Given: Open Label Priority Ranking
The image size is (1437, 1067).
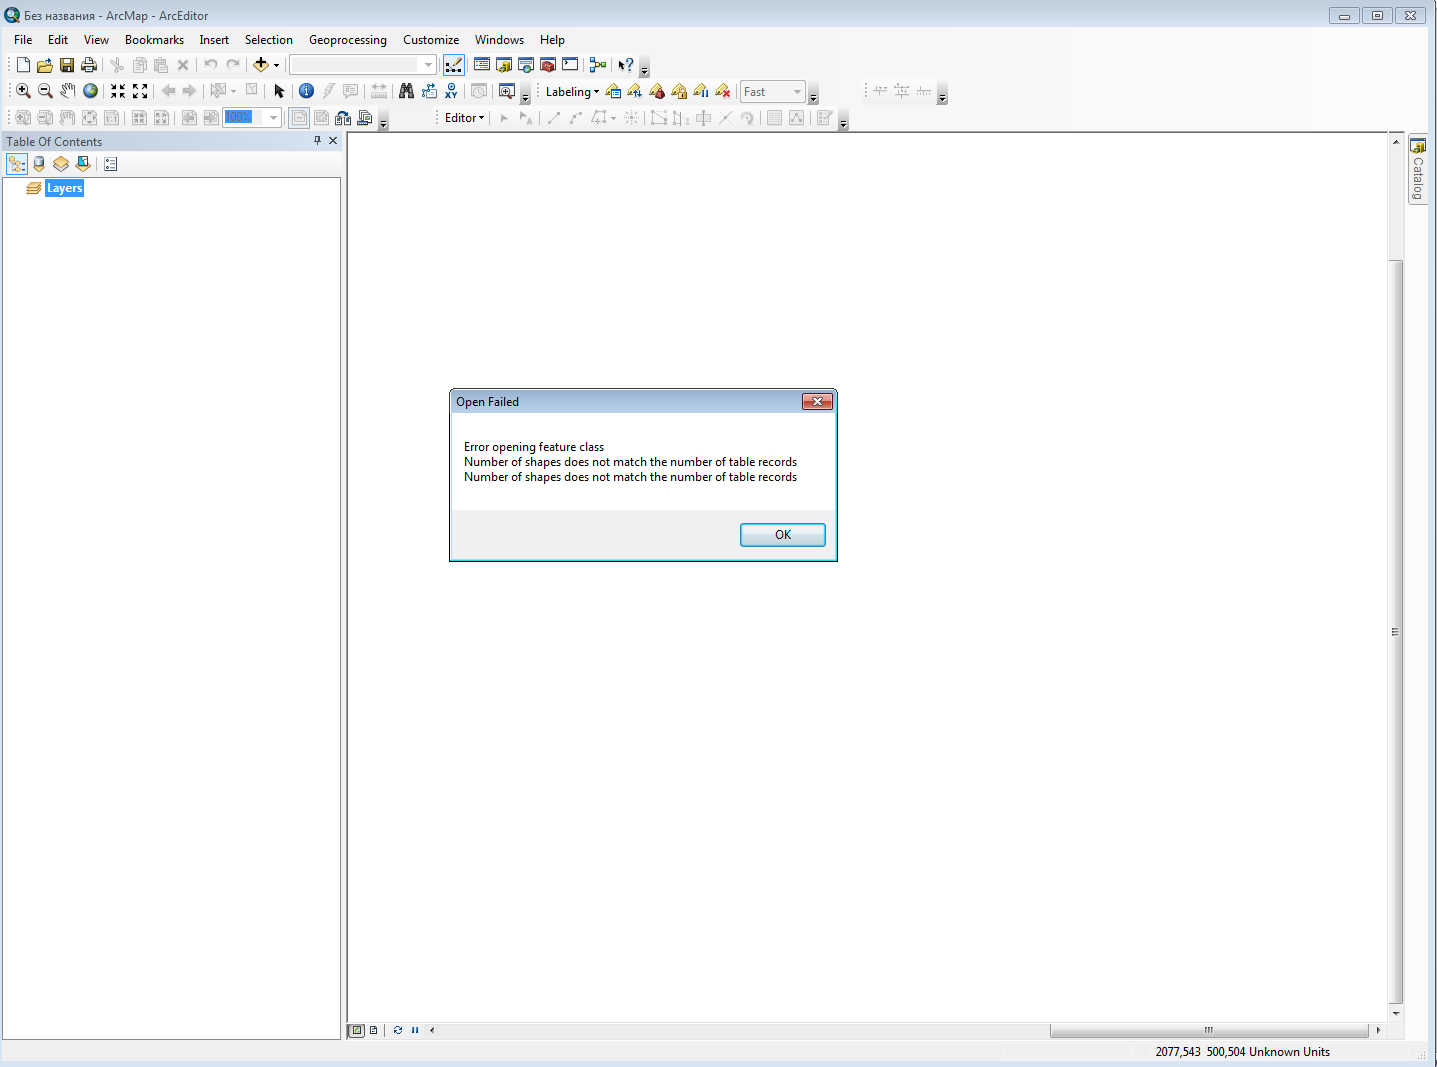Looking at the screenshot, I should click(x=635, y=91).
